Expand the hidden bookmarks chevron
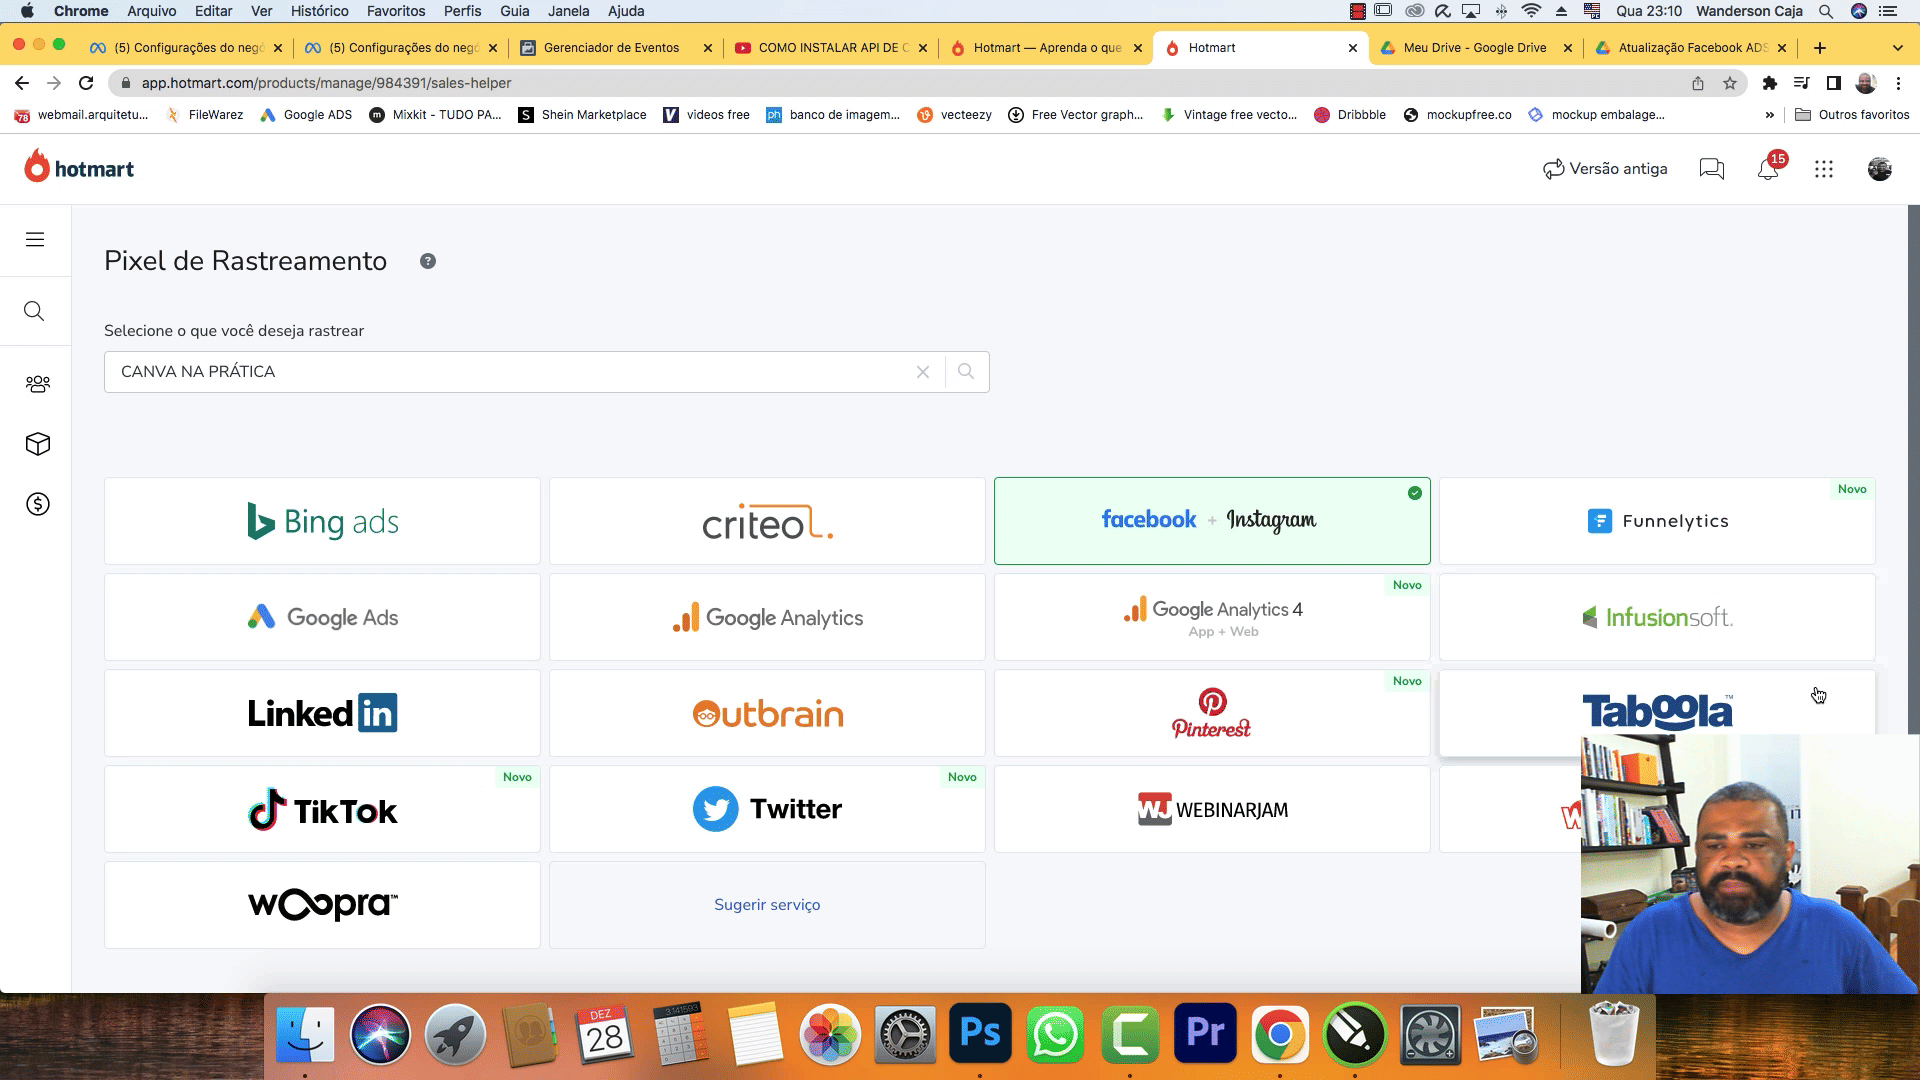This screenshot has width=1920, height=1080. (x=1769, y=115)
